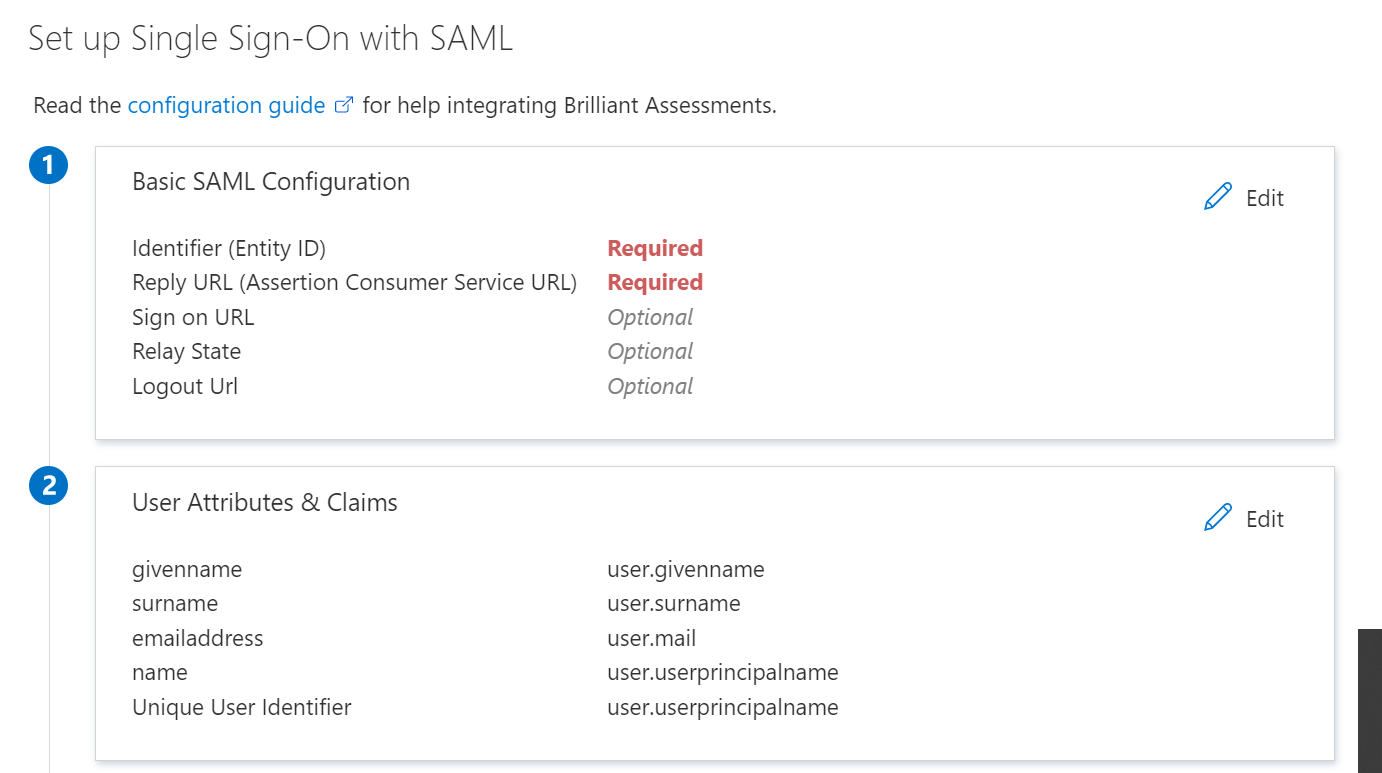
Task: Select the user.surname claim value
Action: coord(674,603)
